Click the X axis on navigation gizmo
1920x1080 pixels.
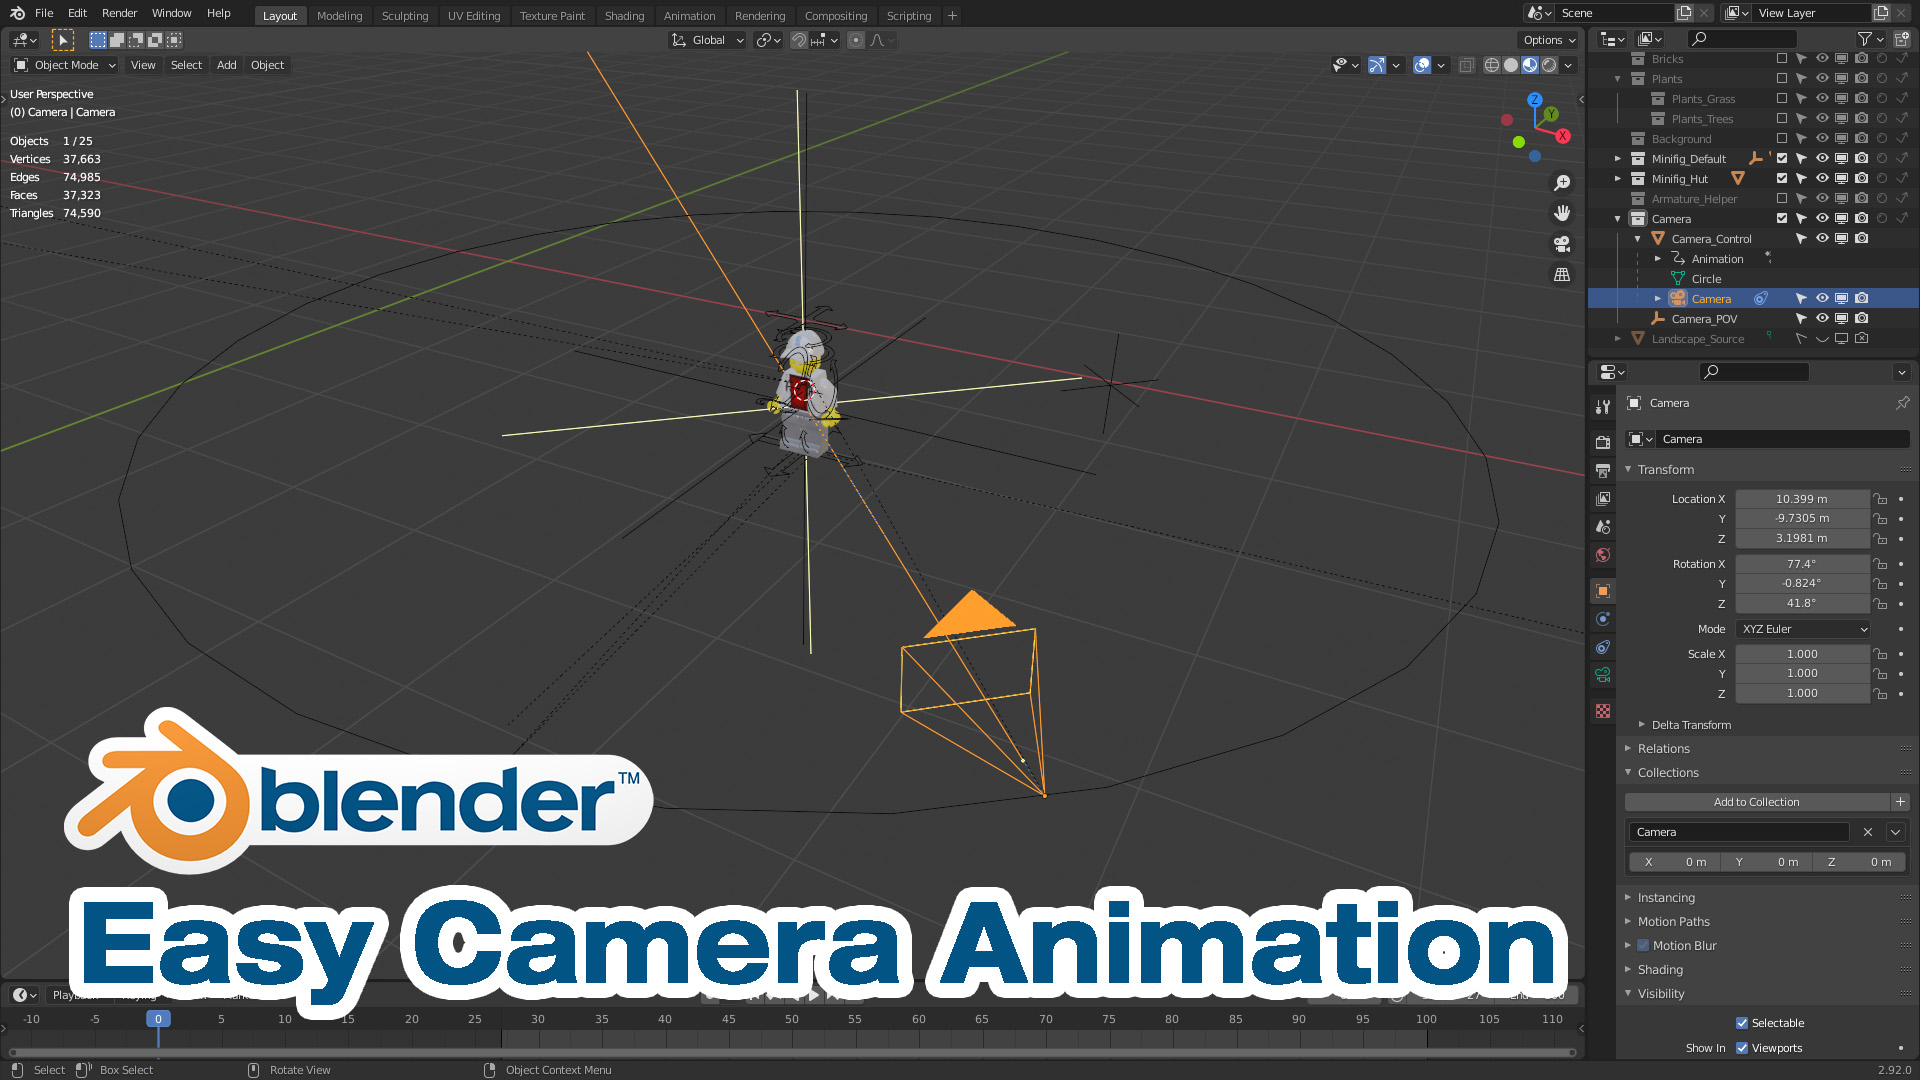(1563, 136)
